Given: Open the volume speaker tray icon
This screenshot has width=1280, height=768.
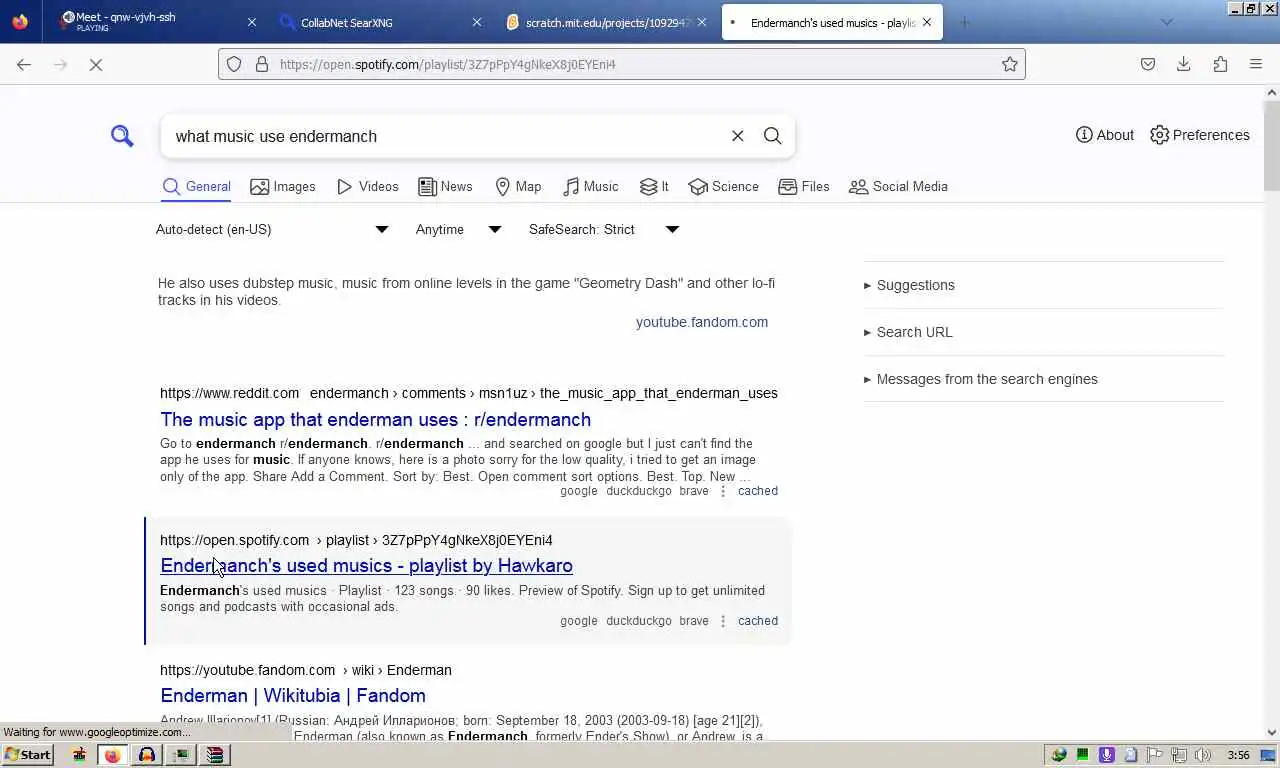Looking at the screenshot, I should (x=1203, y=755).
